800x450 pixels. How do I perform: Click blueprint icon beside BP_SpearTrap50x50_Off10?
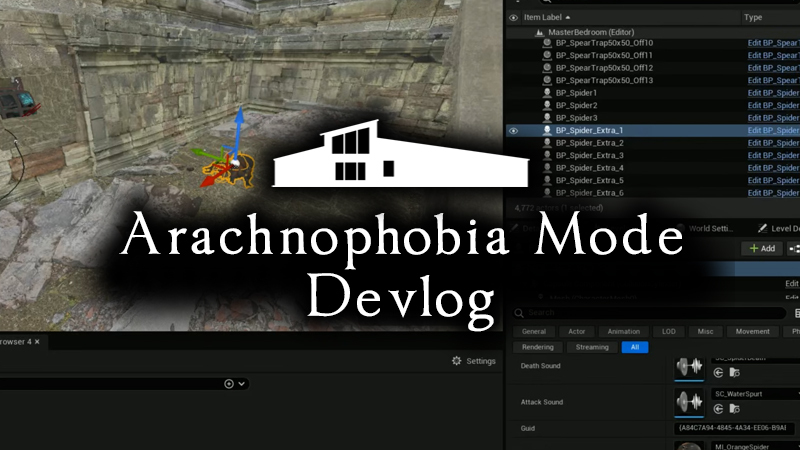(547, 43)
